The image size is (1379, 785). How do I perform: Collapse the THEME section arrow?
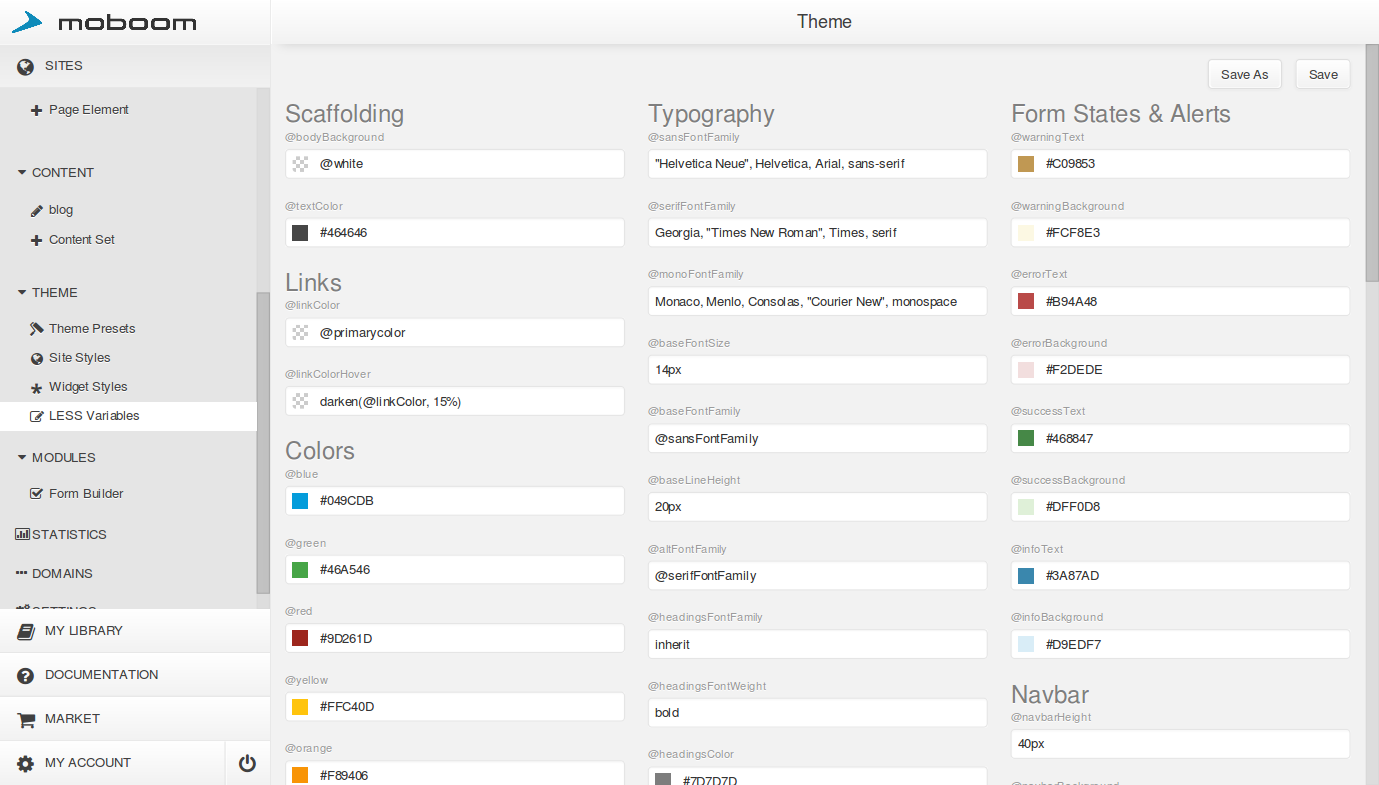tap(22, 293)
